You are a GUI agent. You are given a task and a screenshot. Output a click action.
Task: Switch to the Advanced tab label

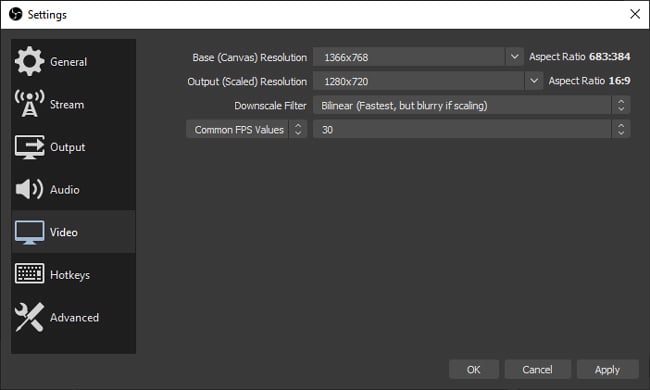point(74,318)
